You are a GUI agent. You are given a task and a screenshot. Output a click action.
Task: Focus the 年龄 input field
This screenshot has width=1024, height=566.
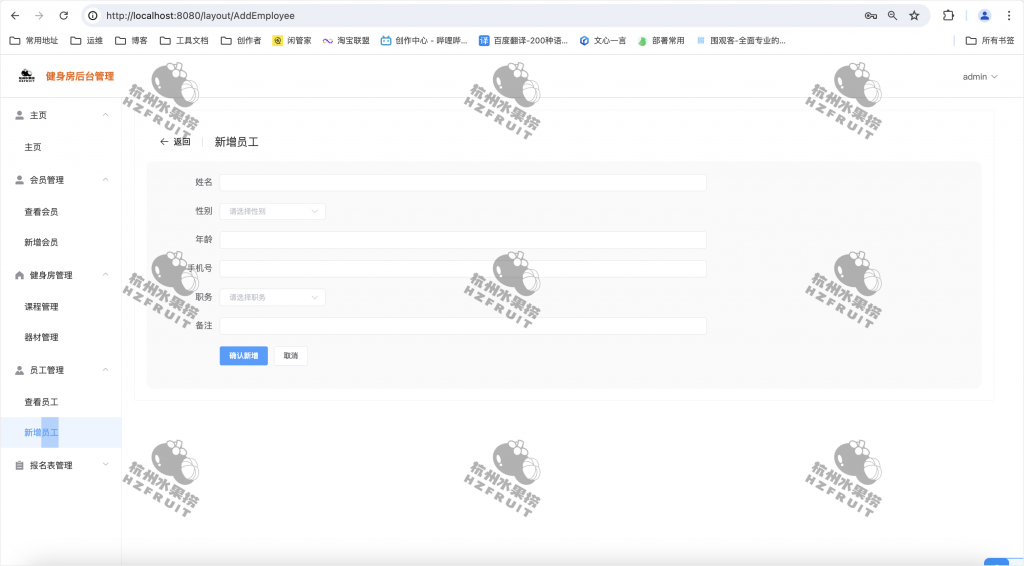[463, 240]
